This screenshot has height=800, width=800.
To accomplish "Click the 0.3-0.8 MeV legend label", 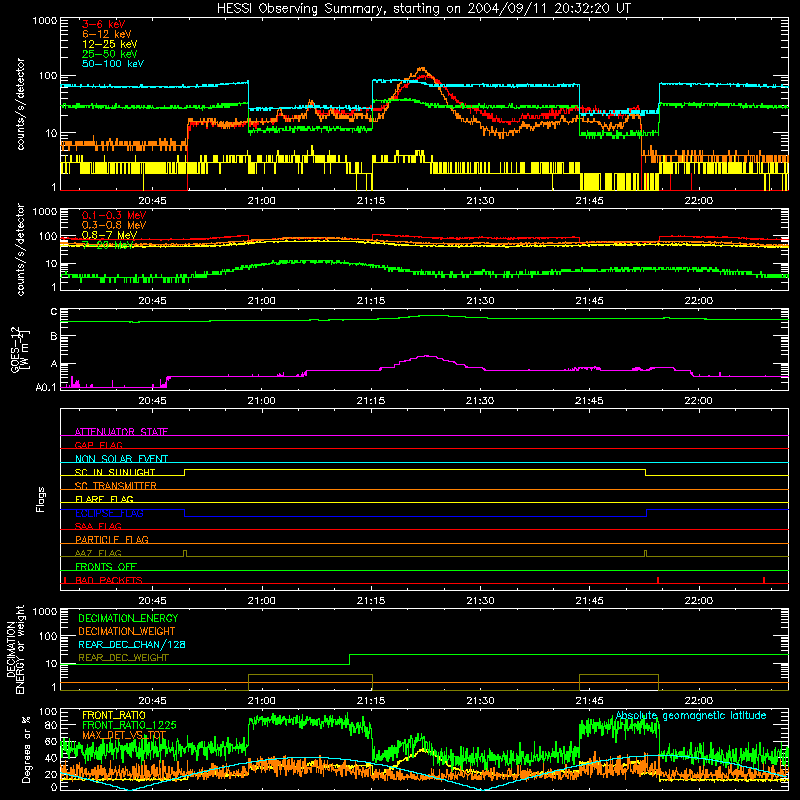I will pyautogui.click(x=114, y=225).
